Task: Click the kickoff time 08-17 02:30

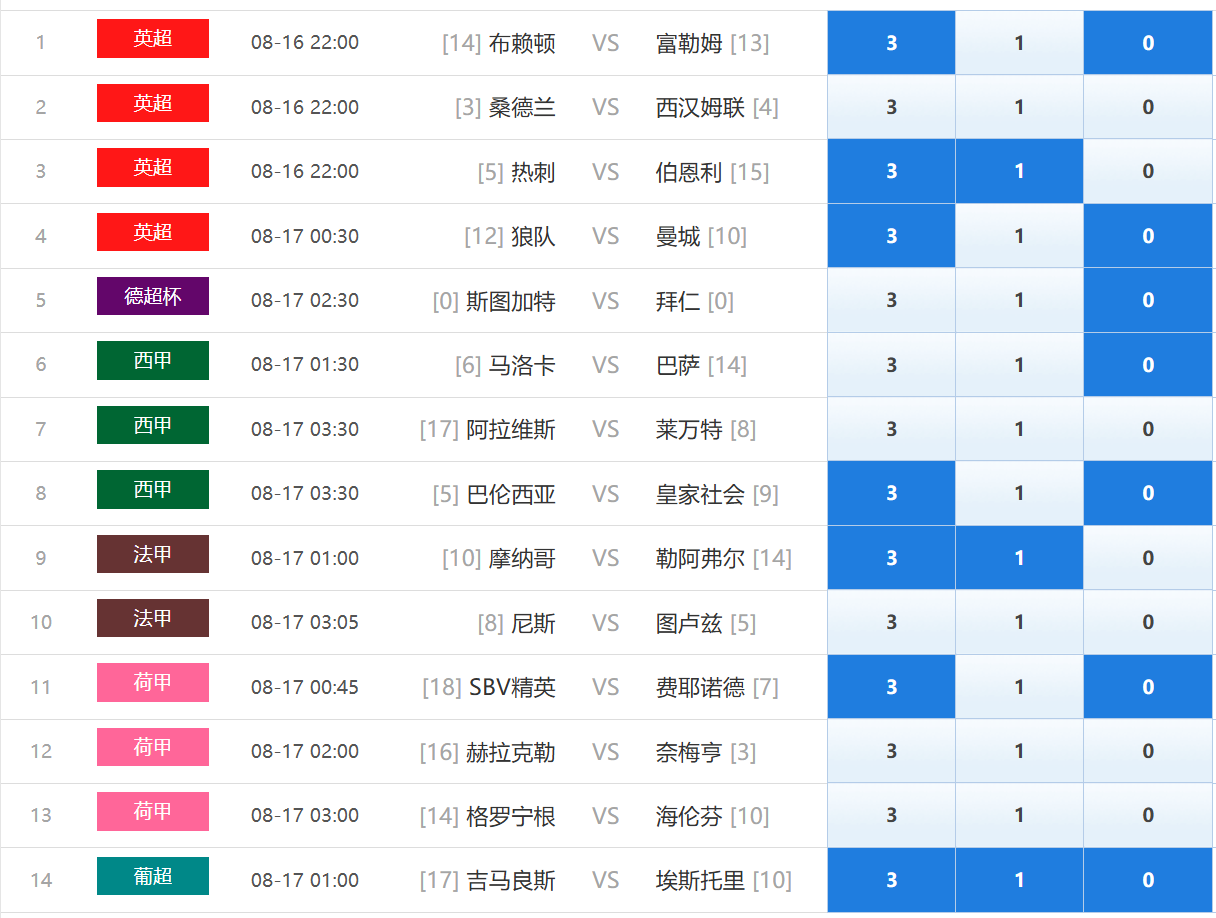Action: (305, 300)
